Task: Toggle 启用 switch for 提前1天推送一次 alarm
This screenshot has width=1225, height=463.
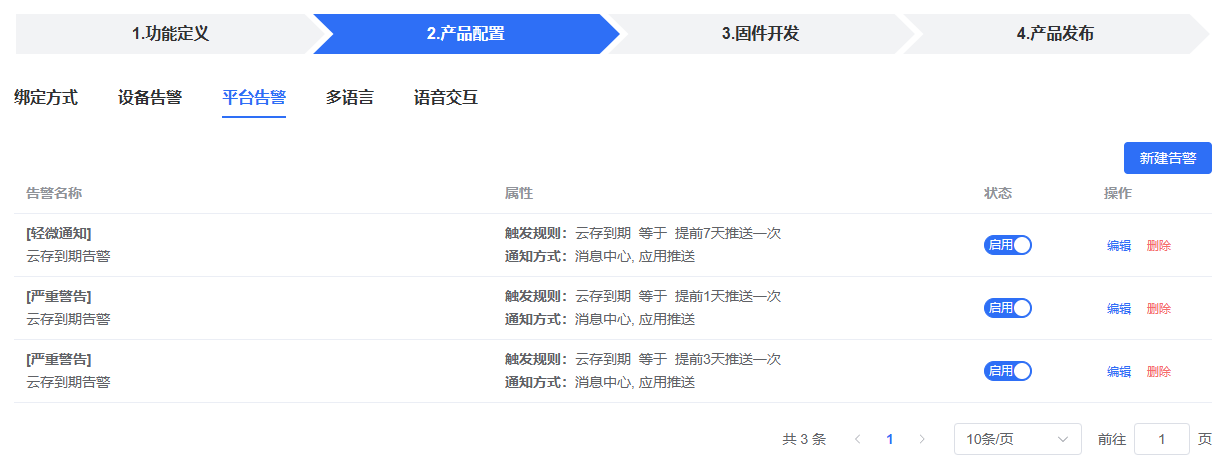Action: pos(1008,308)
